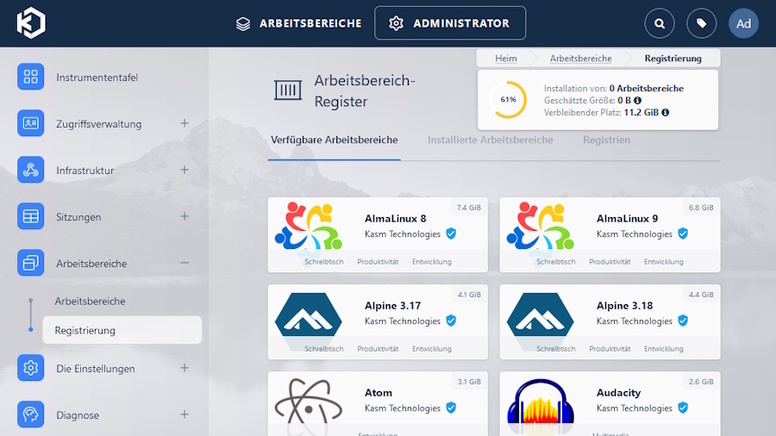Expand the Sitzungen menu with plus
The height and width of the screenshot is (436, 776).
185,216
